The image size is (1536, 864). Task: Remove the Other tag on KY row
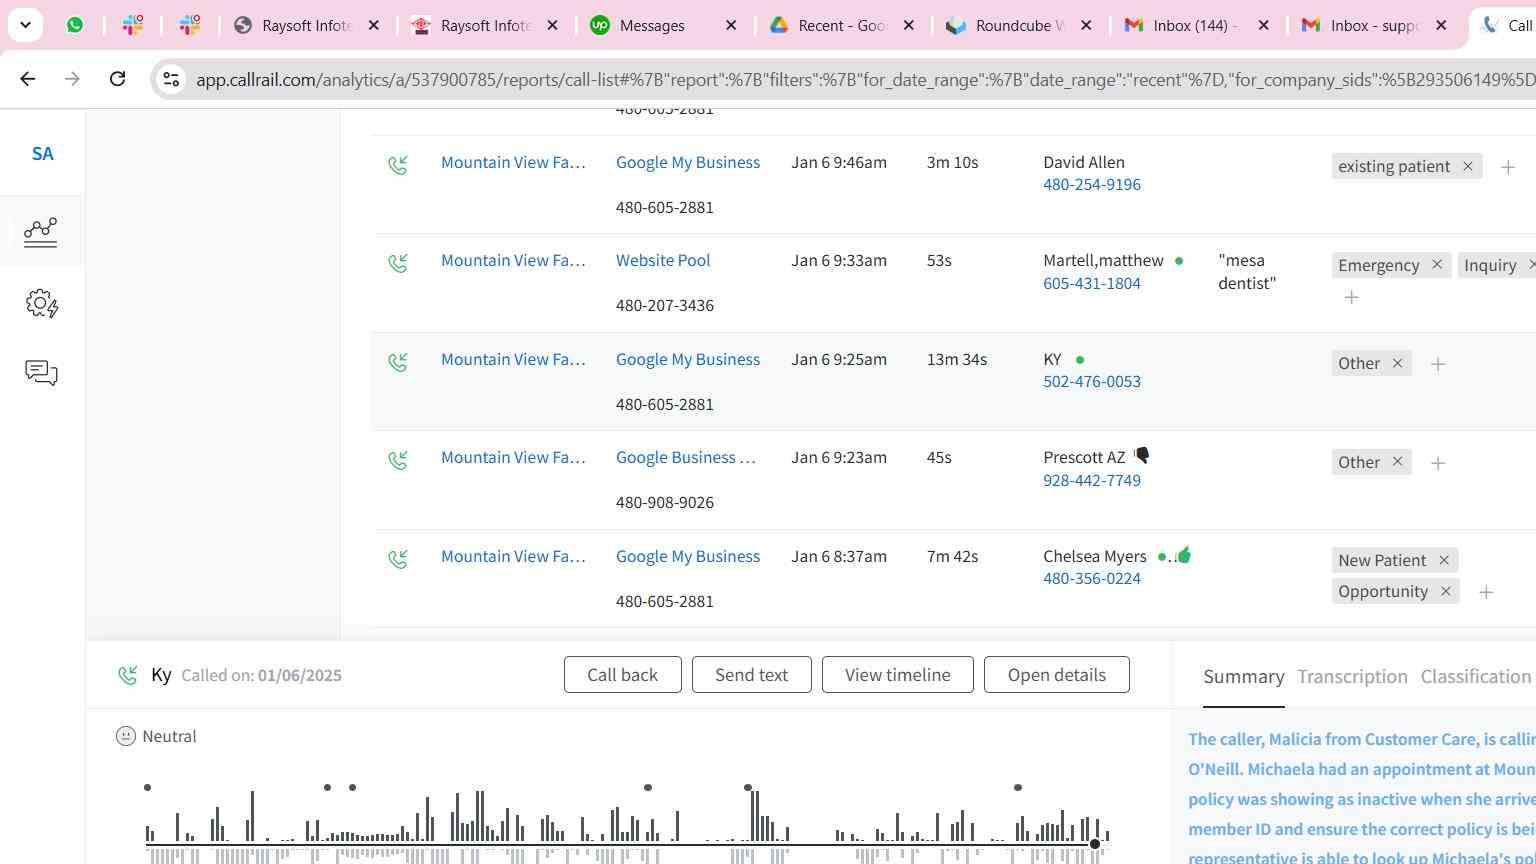[x=1397, y=363]
